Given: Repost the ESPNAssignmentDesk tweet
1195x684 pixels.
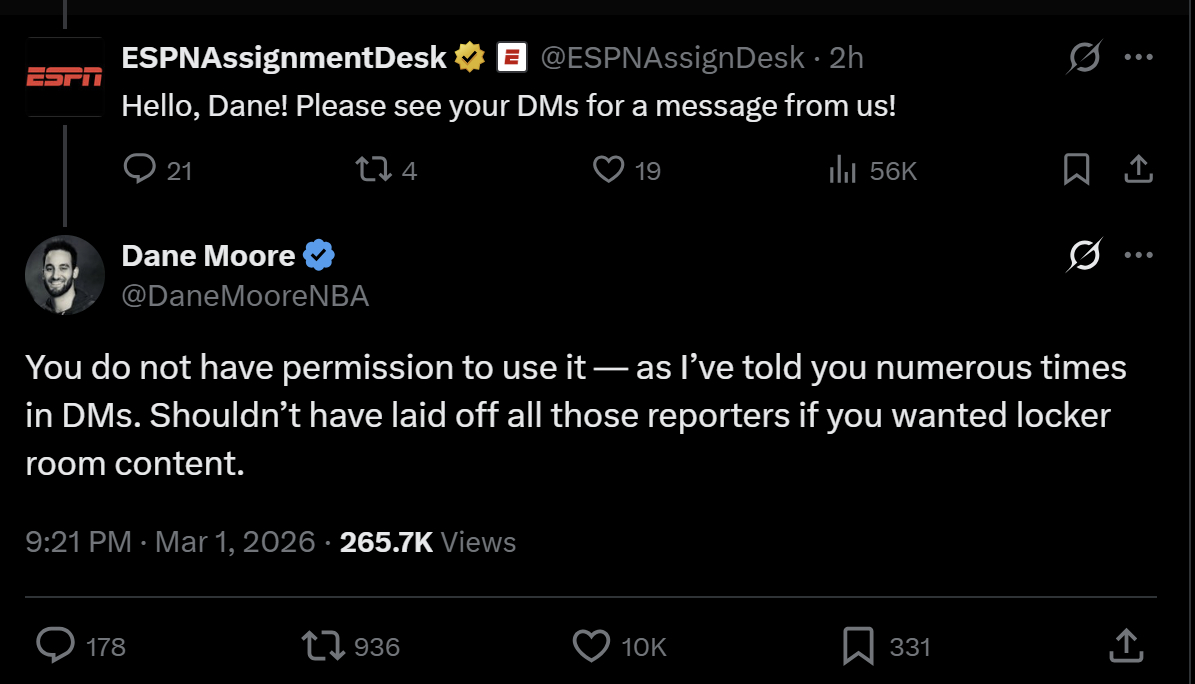Looking at the screenshot, I should (x=374, y=171).
